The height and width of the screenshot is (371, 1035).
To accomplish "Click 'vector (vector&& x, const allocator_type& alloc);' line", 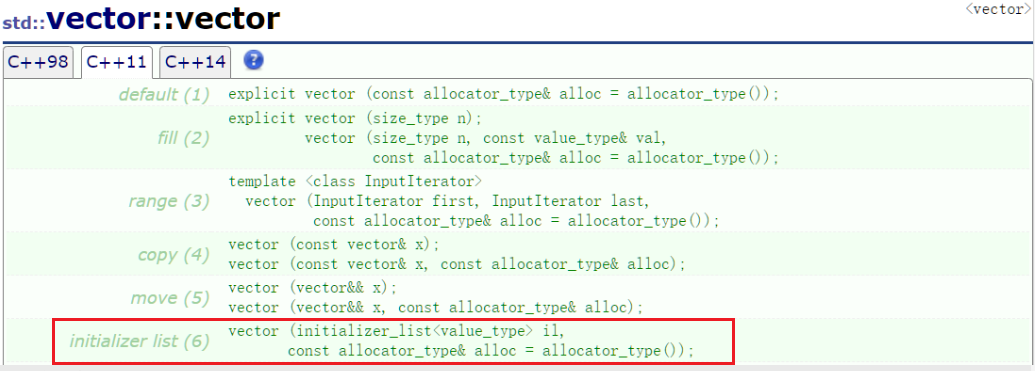I will [x=436, y=308].
